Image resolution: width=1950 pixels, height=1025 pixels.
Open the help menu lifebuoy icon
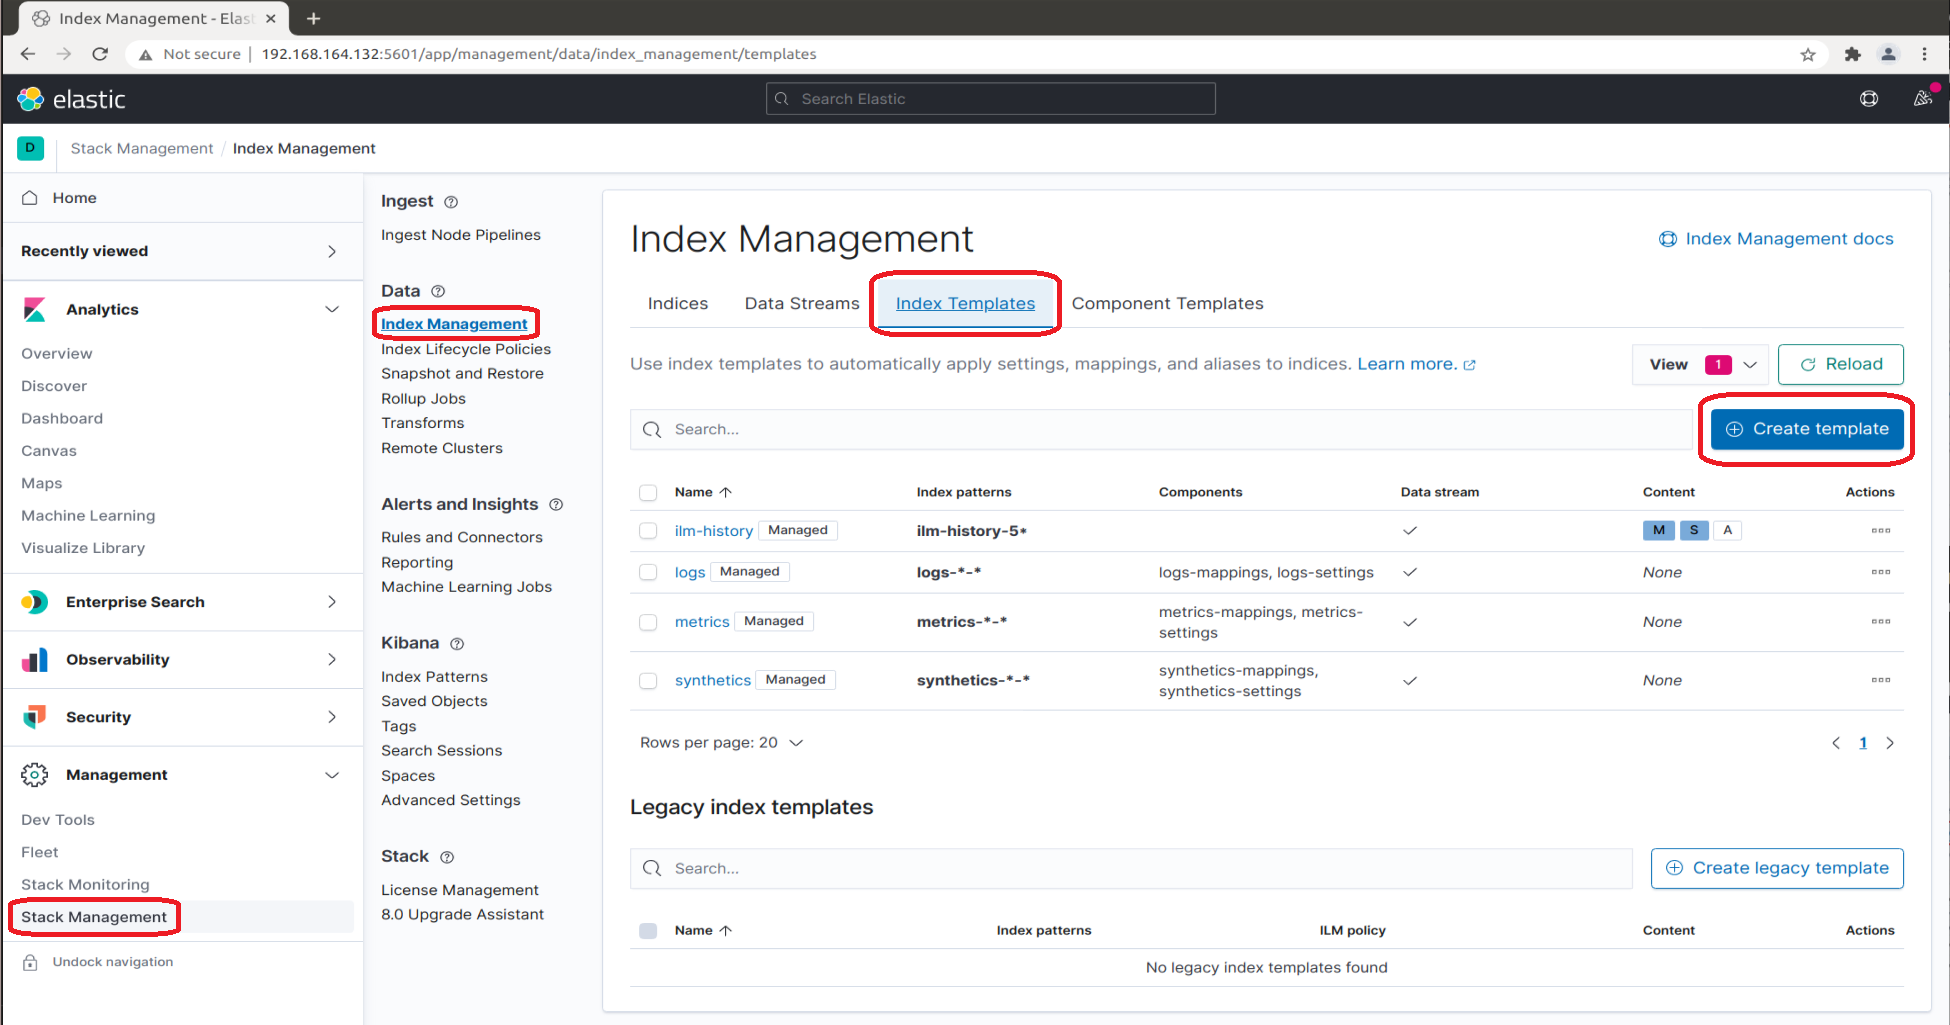coord(1868,99)
